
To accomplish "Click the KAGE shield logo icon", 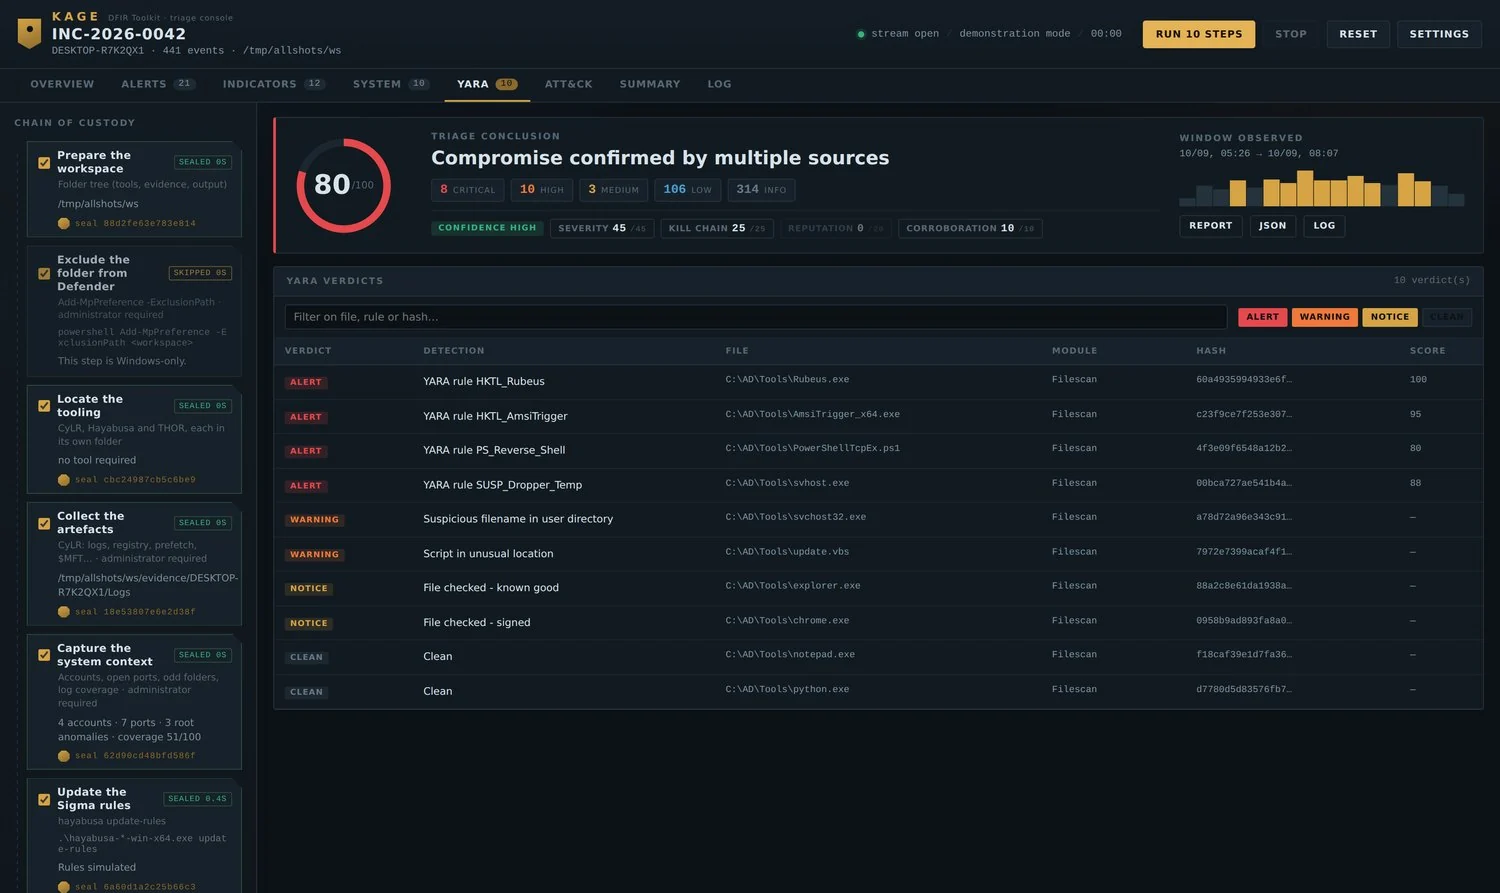I will pos(30,33).
